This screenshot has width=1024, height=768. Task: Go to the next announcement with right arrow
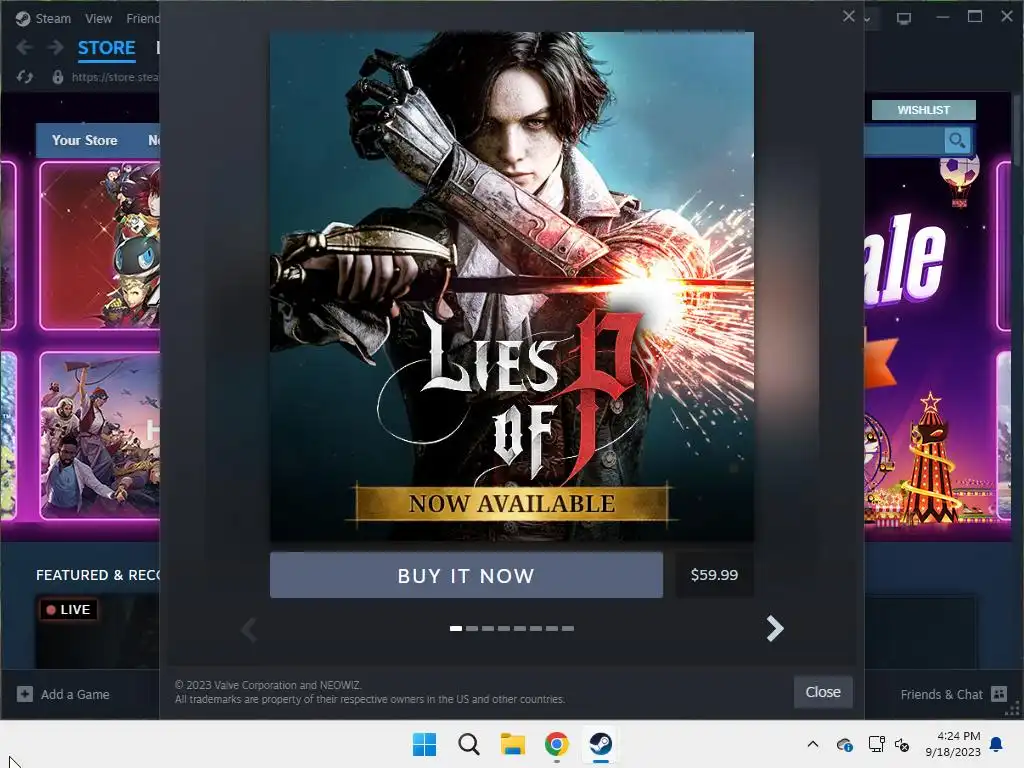click(775, 629)
